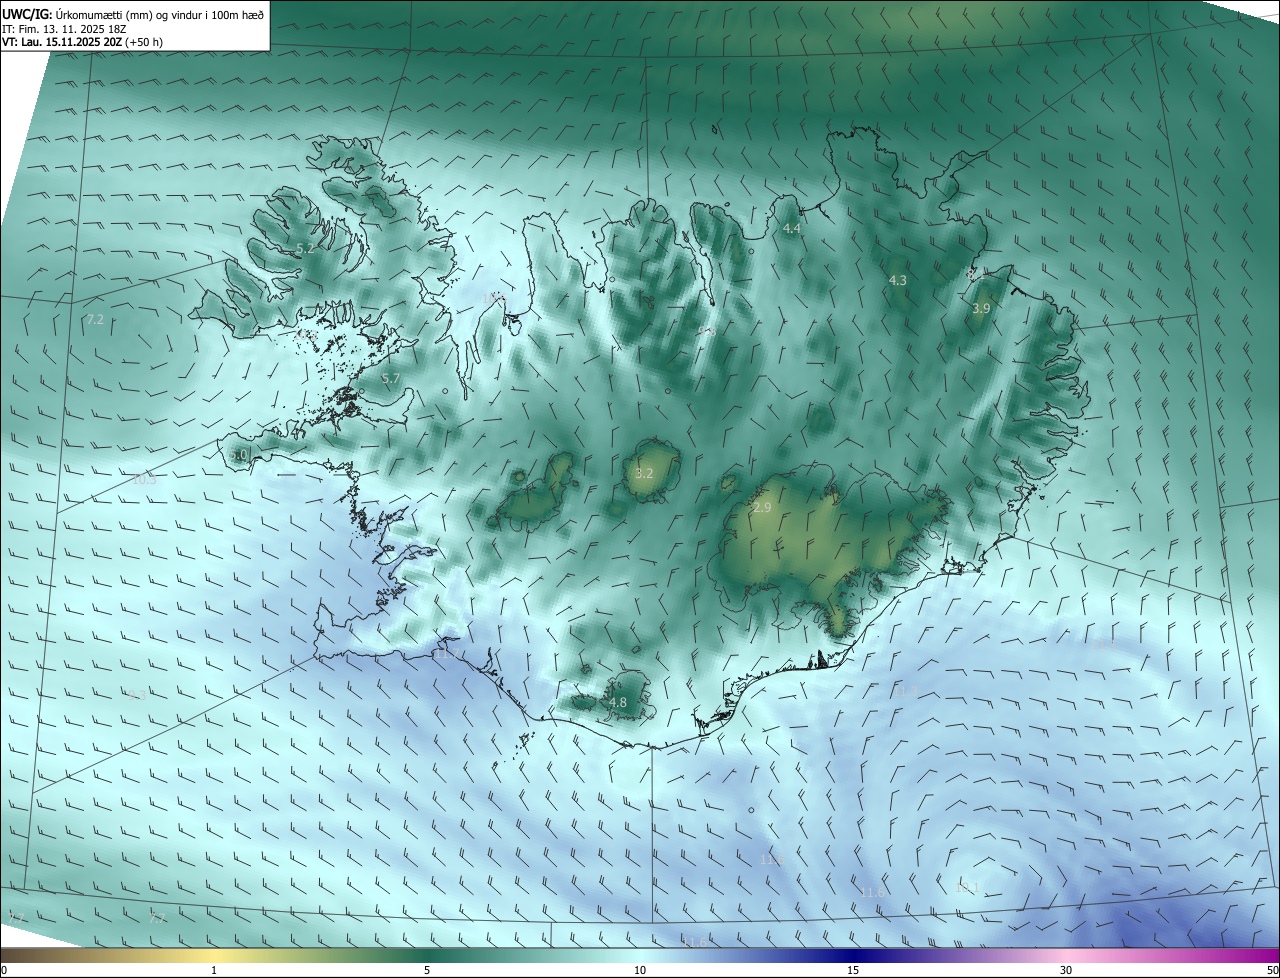This screenshot has width=1280, height=978.
Task: Select the 2.9 value on Vatnajökull glacier
Action: pyautogui.click(x=762, y=508)
